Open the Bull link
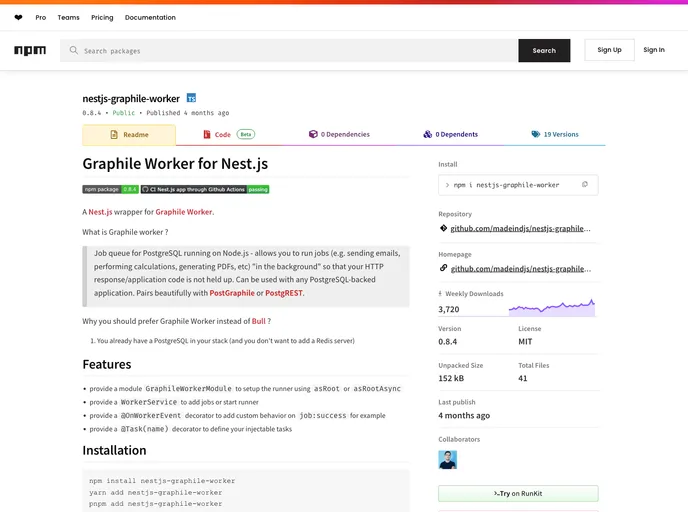The height and width of the screenshot is (512, 688). 258,321
